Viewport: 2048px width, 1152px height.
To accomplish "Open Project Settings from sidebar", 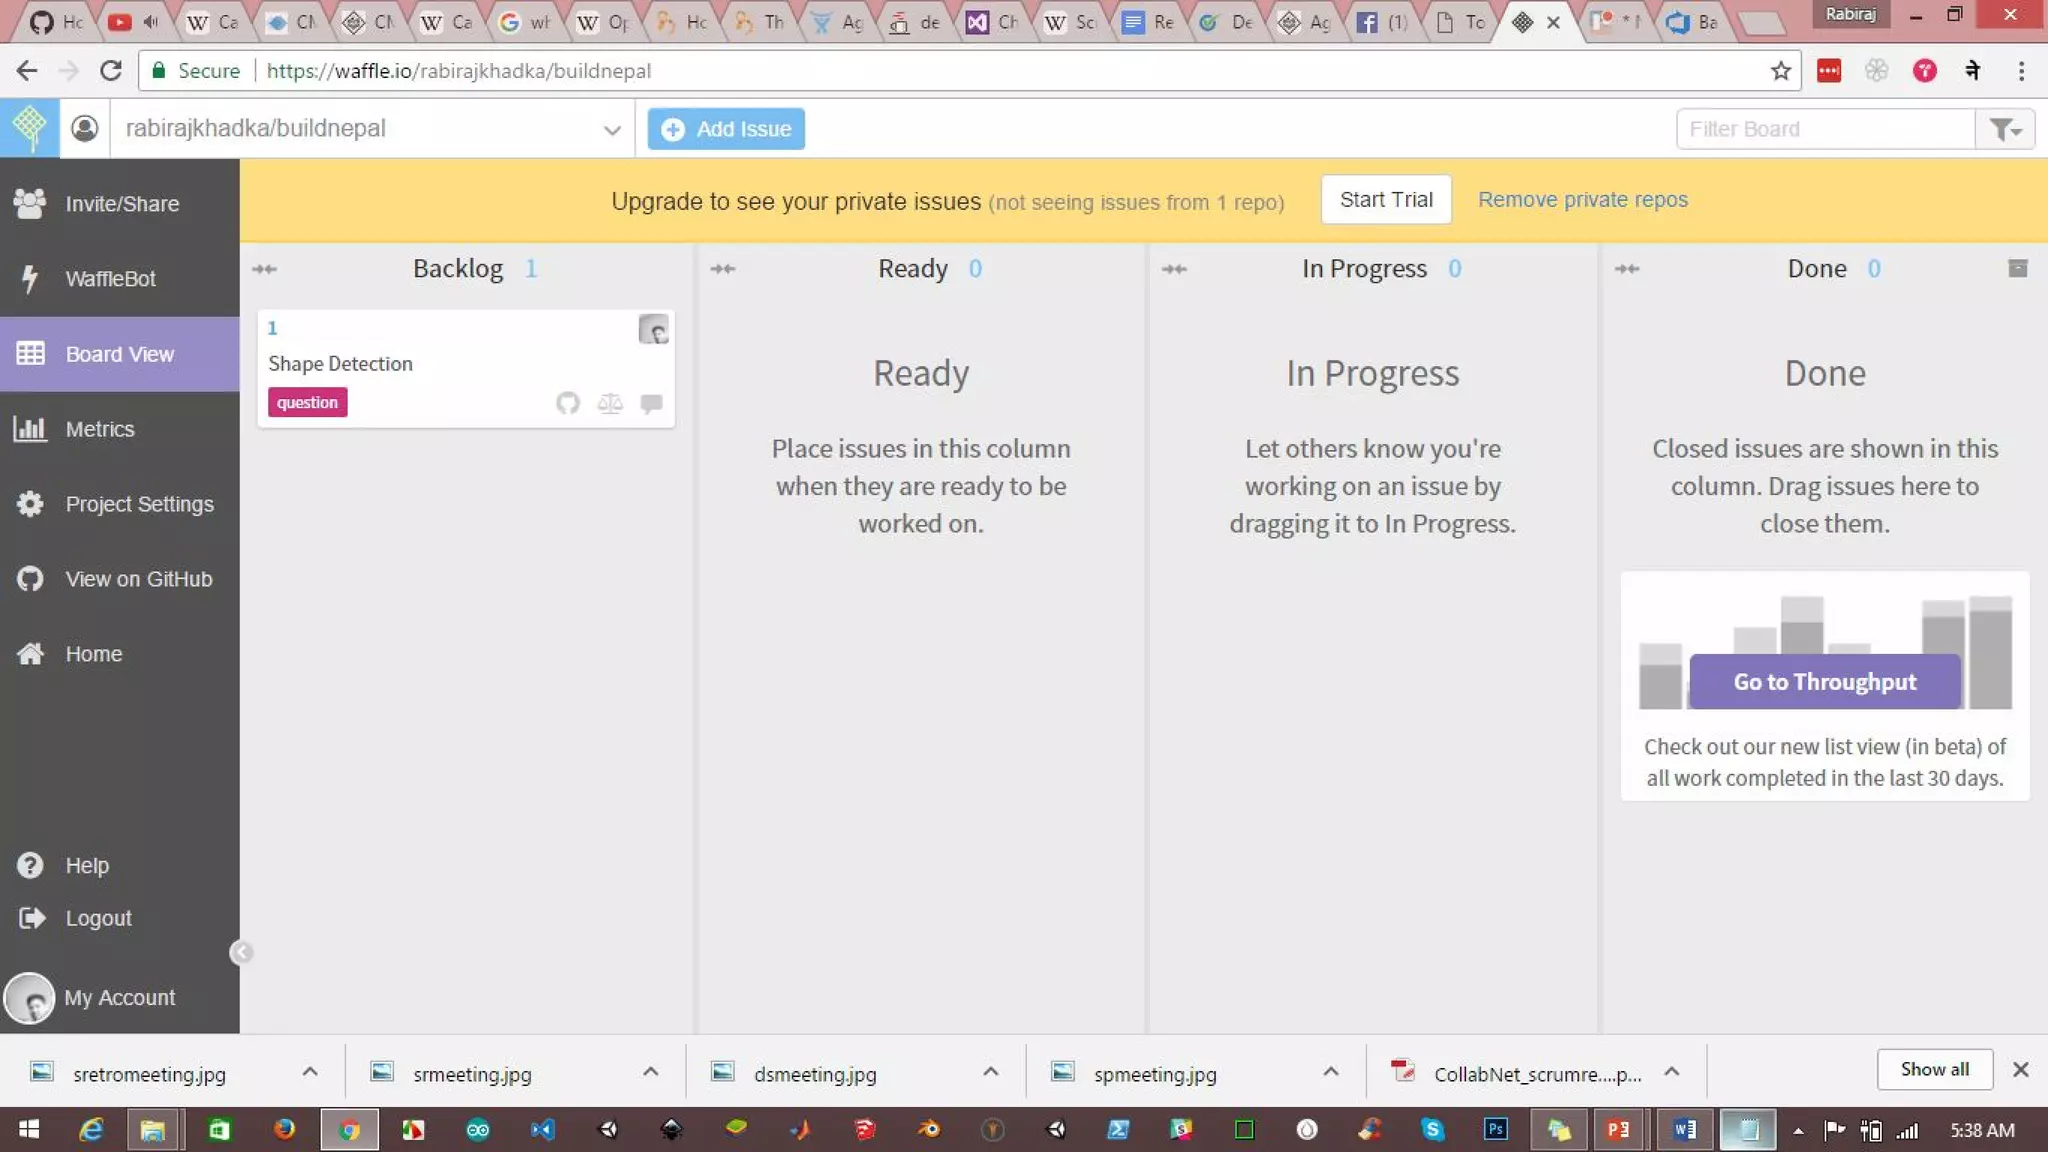I will (x=139, y=504).
